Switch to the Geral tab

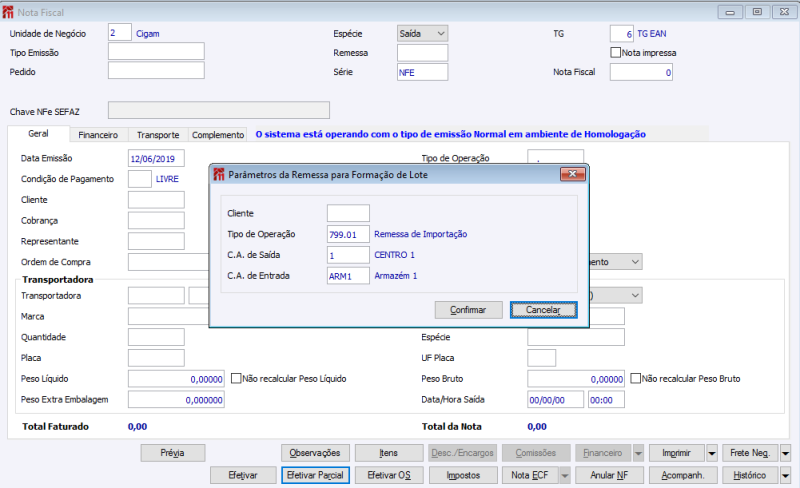pyautogui.click(x=38, y=134)
